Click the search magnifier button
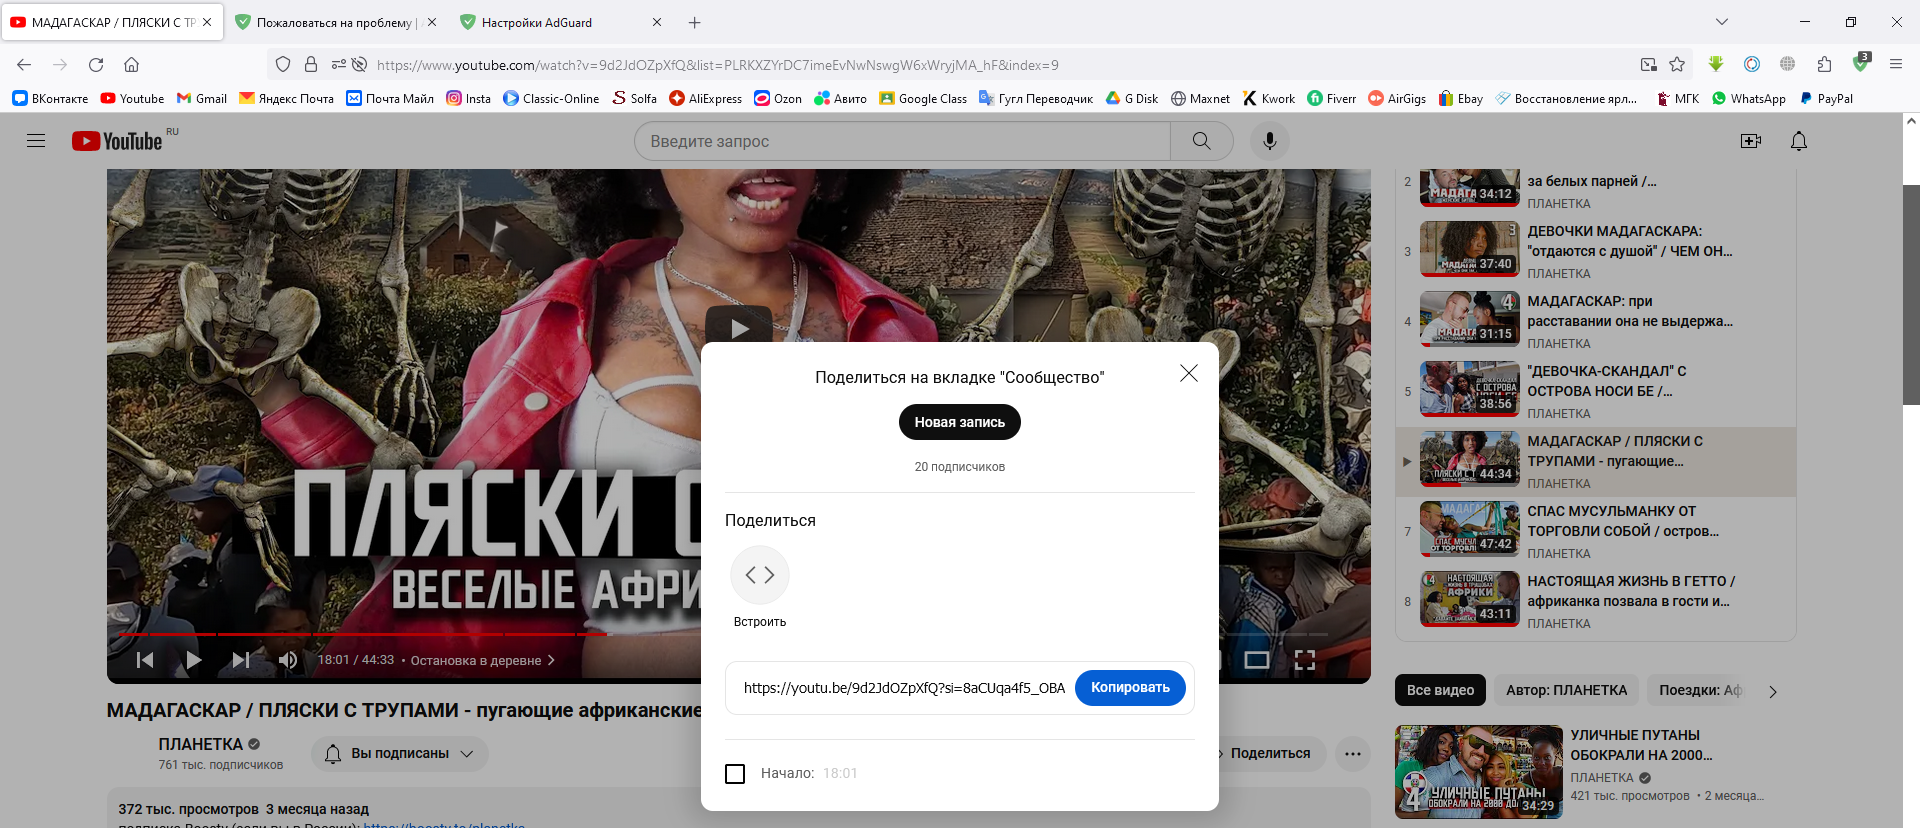Viewport: 1922px width, 828px height. pos(1201,141)
